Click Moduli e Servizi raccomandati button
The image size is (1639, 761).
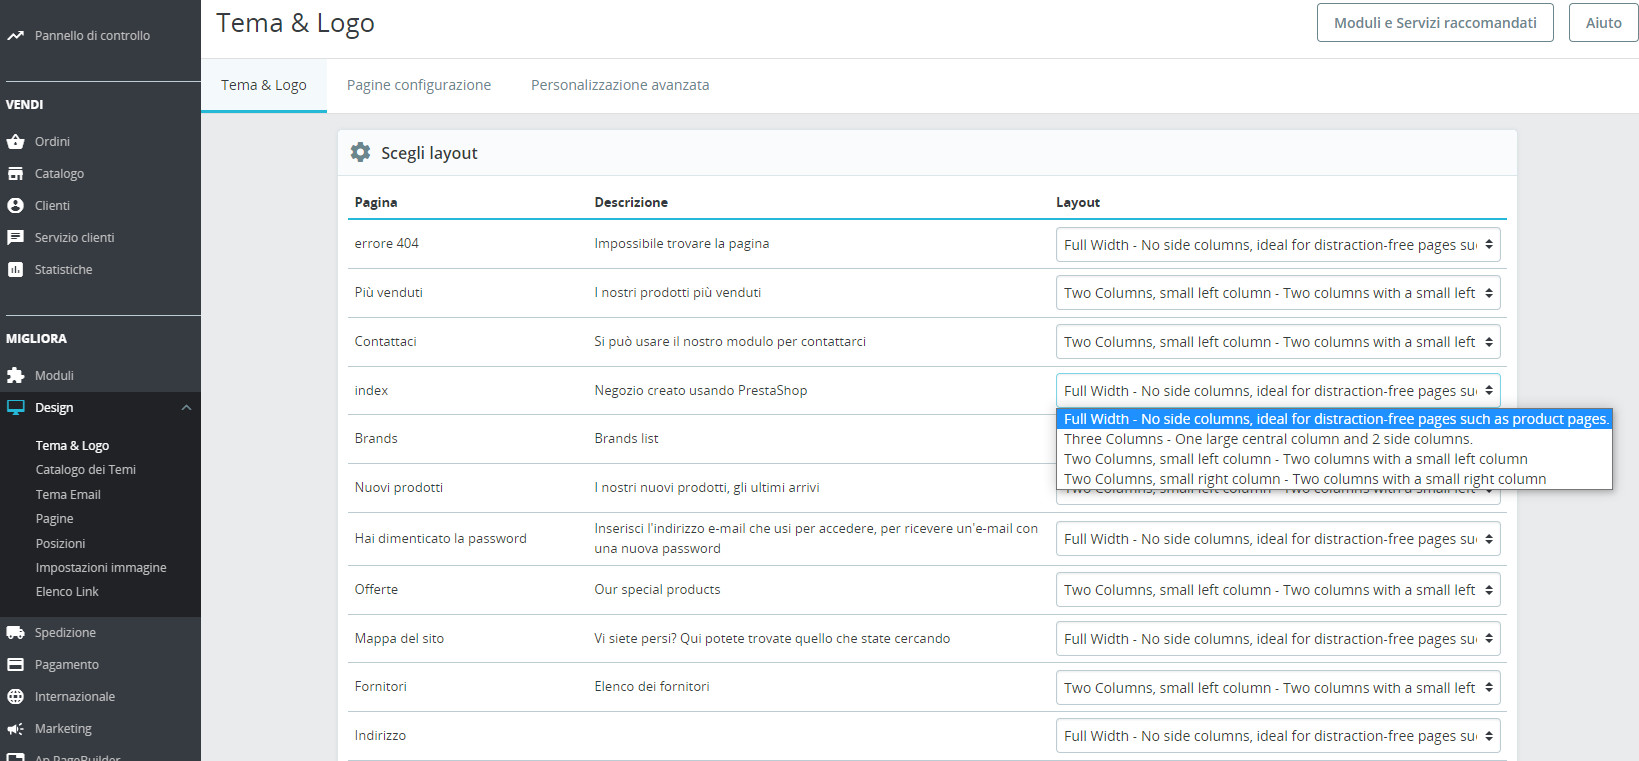point(1434,23)
